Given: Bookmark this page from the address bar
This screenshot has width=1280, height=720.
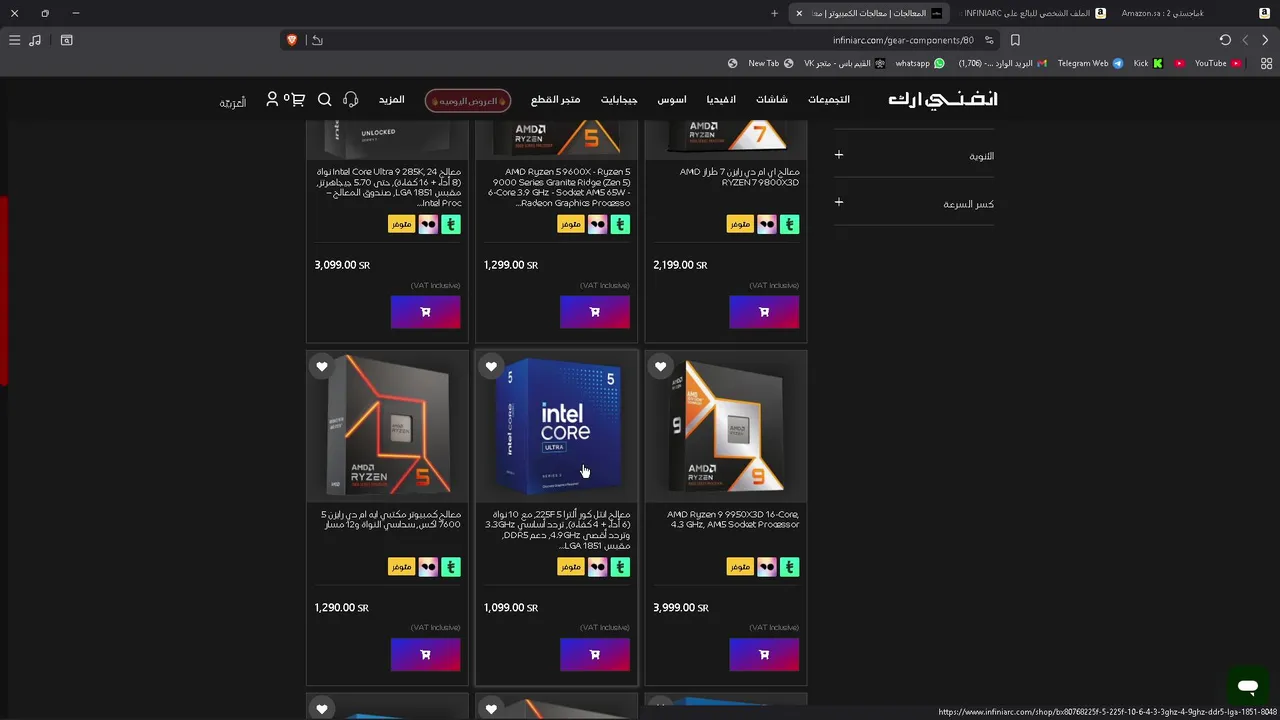Looking at the screenshot, I should (x=1015, y=40).
